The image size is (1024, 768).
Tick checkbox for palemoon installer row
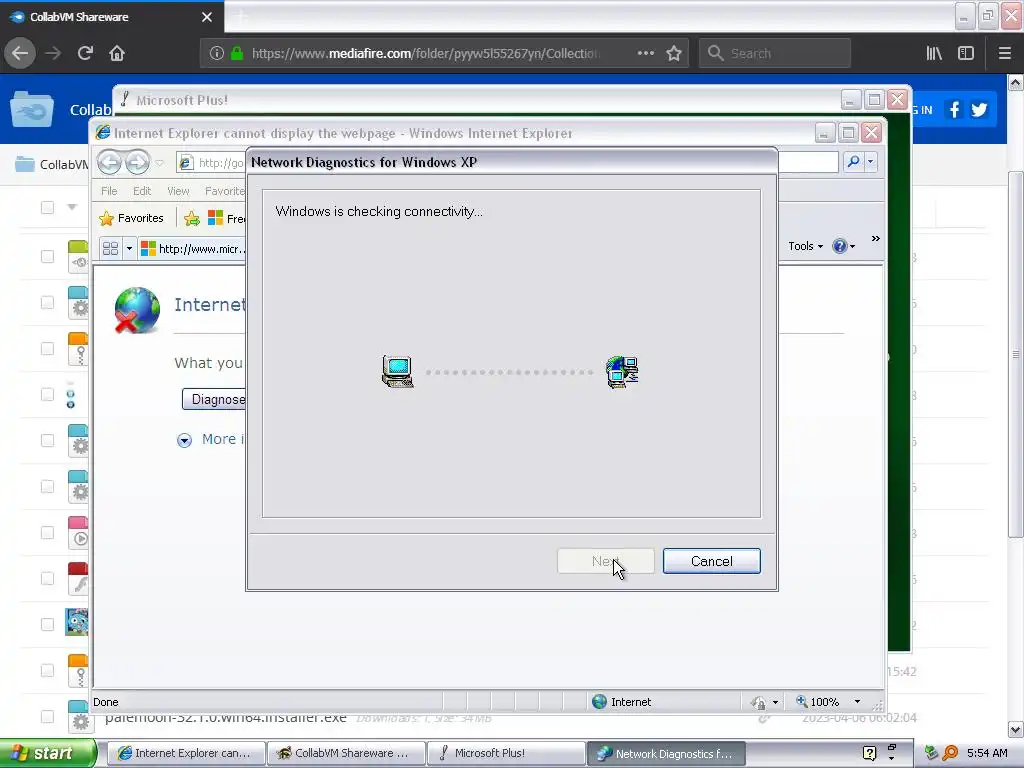47,717
